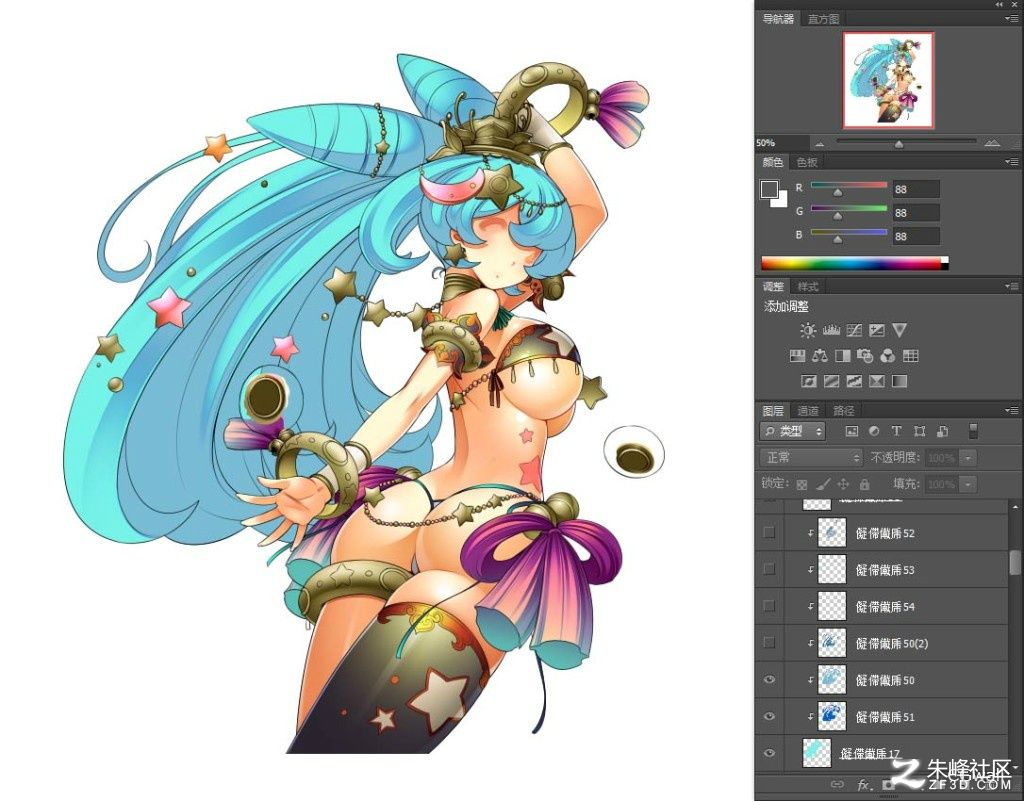Screen dimensions: 1024x801
Task: Add a Photo Filter adjustment
Action: coord(865,356)
